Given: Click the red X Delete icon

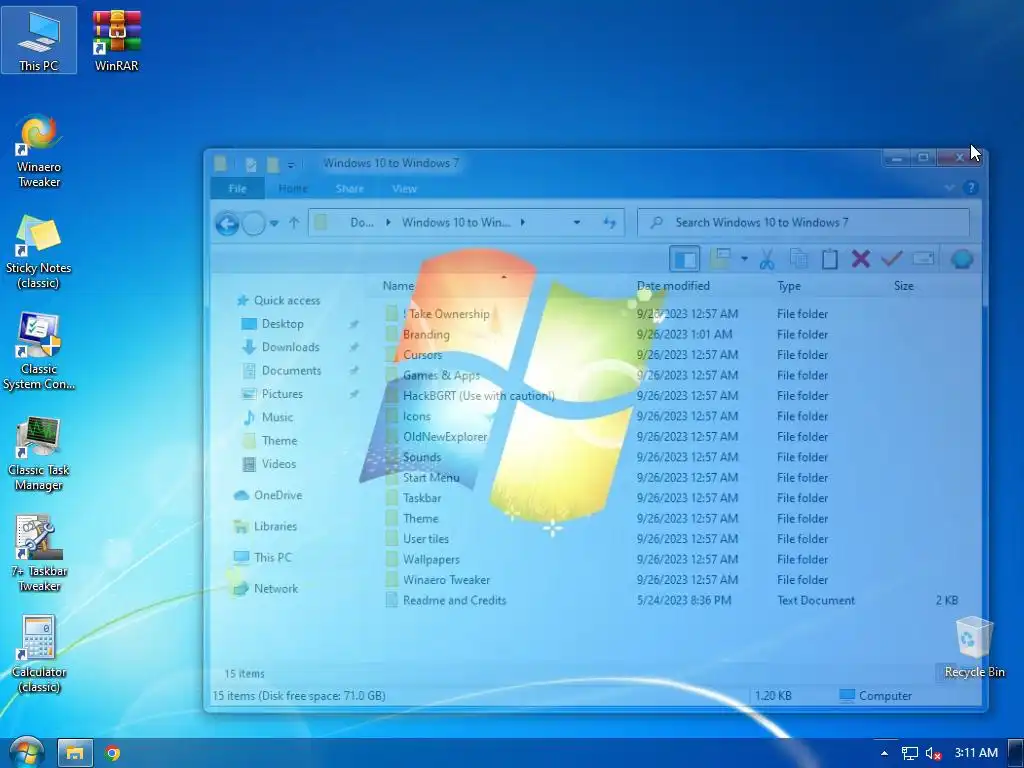Looking at the screenshot, I should click(861, 259).
